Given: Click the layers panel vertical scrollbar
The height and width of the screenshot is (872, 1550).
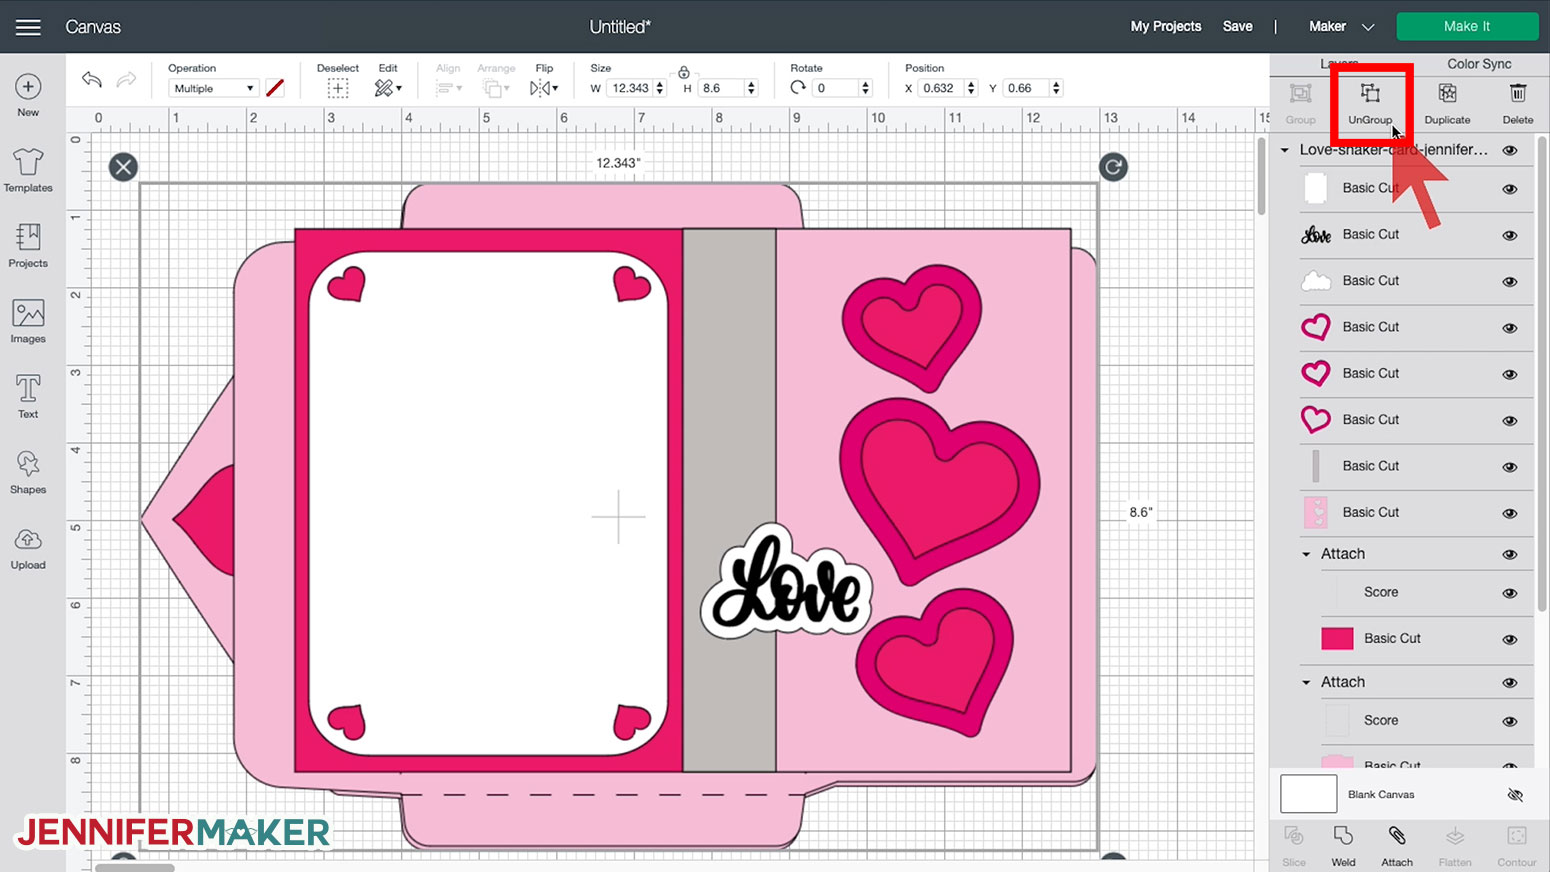Looking at the screenshot, I should point(1542,375).
